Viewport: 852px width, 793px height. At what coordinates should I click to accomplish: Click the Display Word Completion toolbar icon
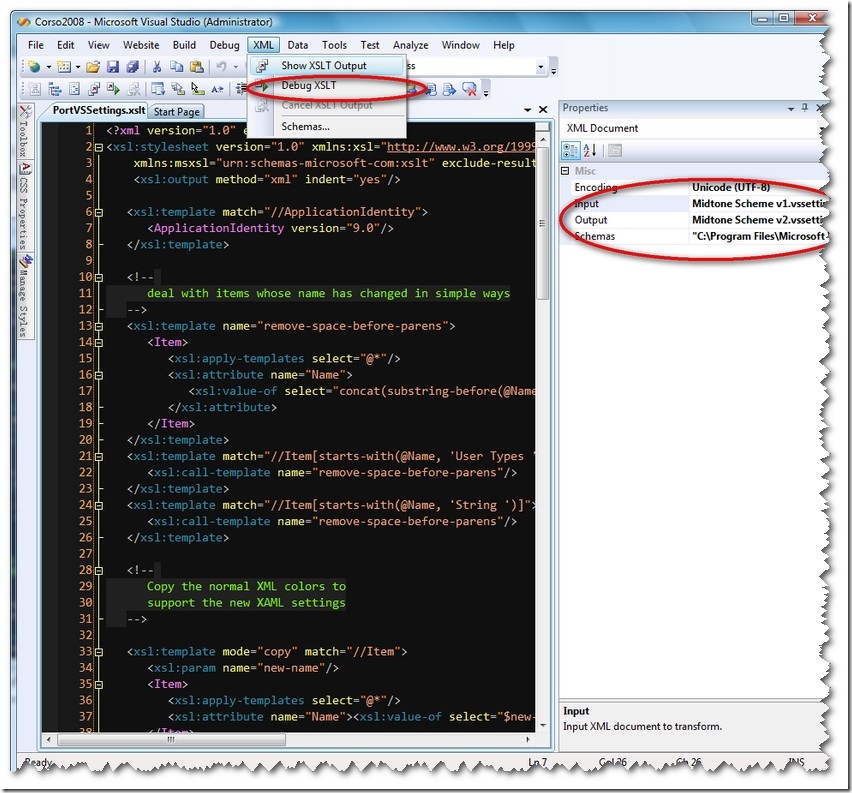click(x=217, y=89)
